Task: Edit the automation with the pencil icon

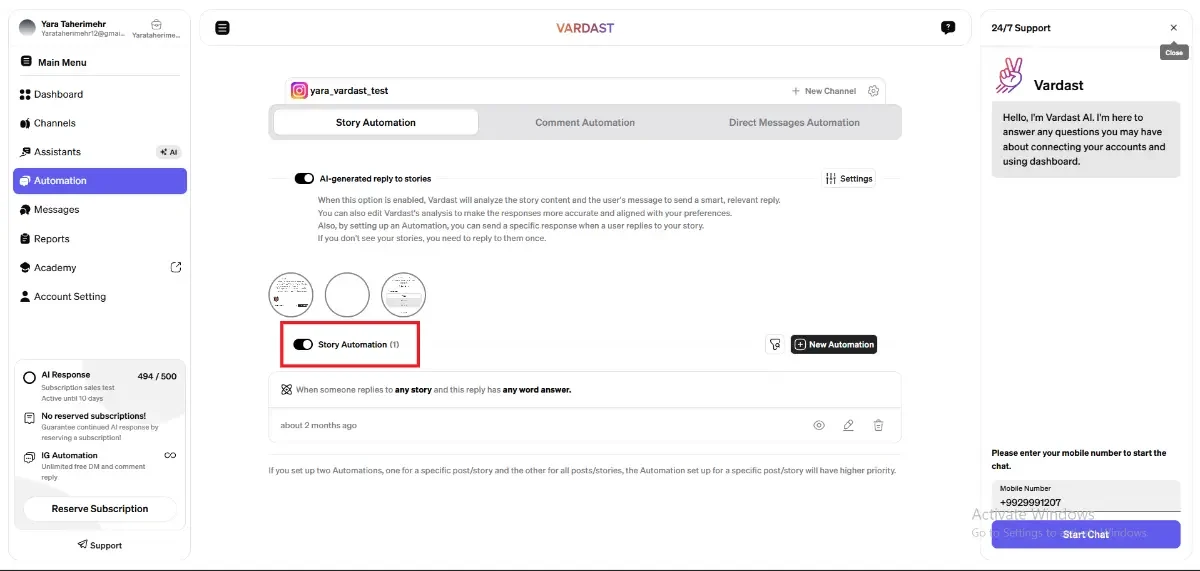Action: tap(849, 425)
